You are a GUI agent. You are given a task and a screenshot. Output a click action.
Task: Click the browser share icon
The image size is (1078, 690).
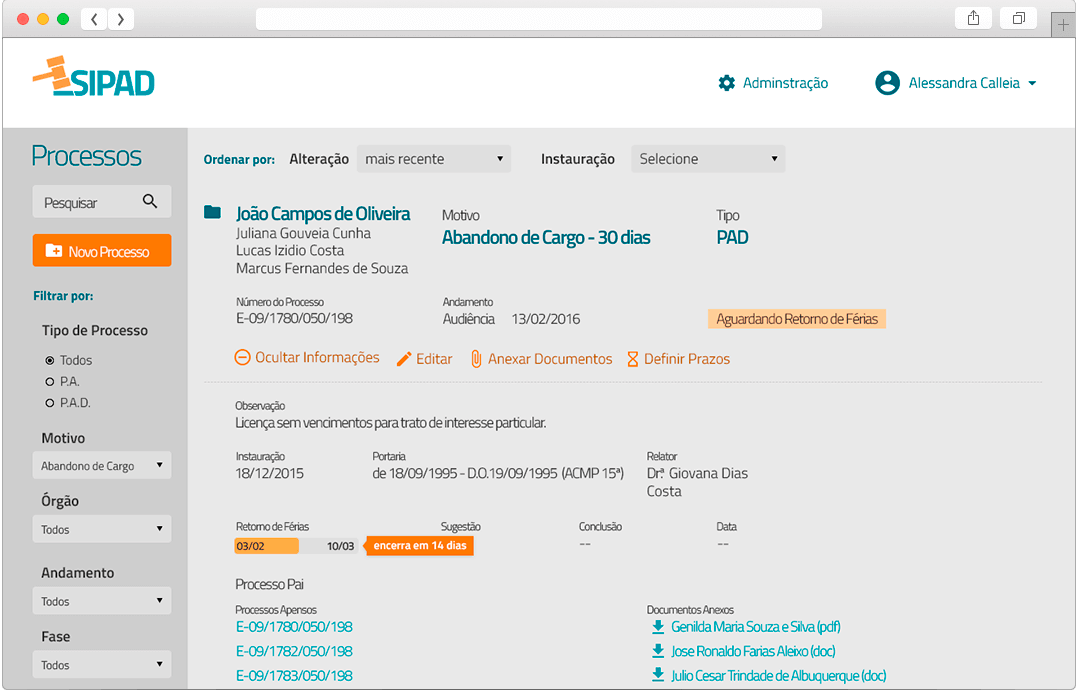(x=972, y=18)
